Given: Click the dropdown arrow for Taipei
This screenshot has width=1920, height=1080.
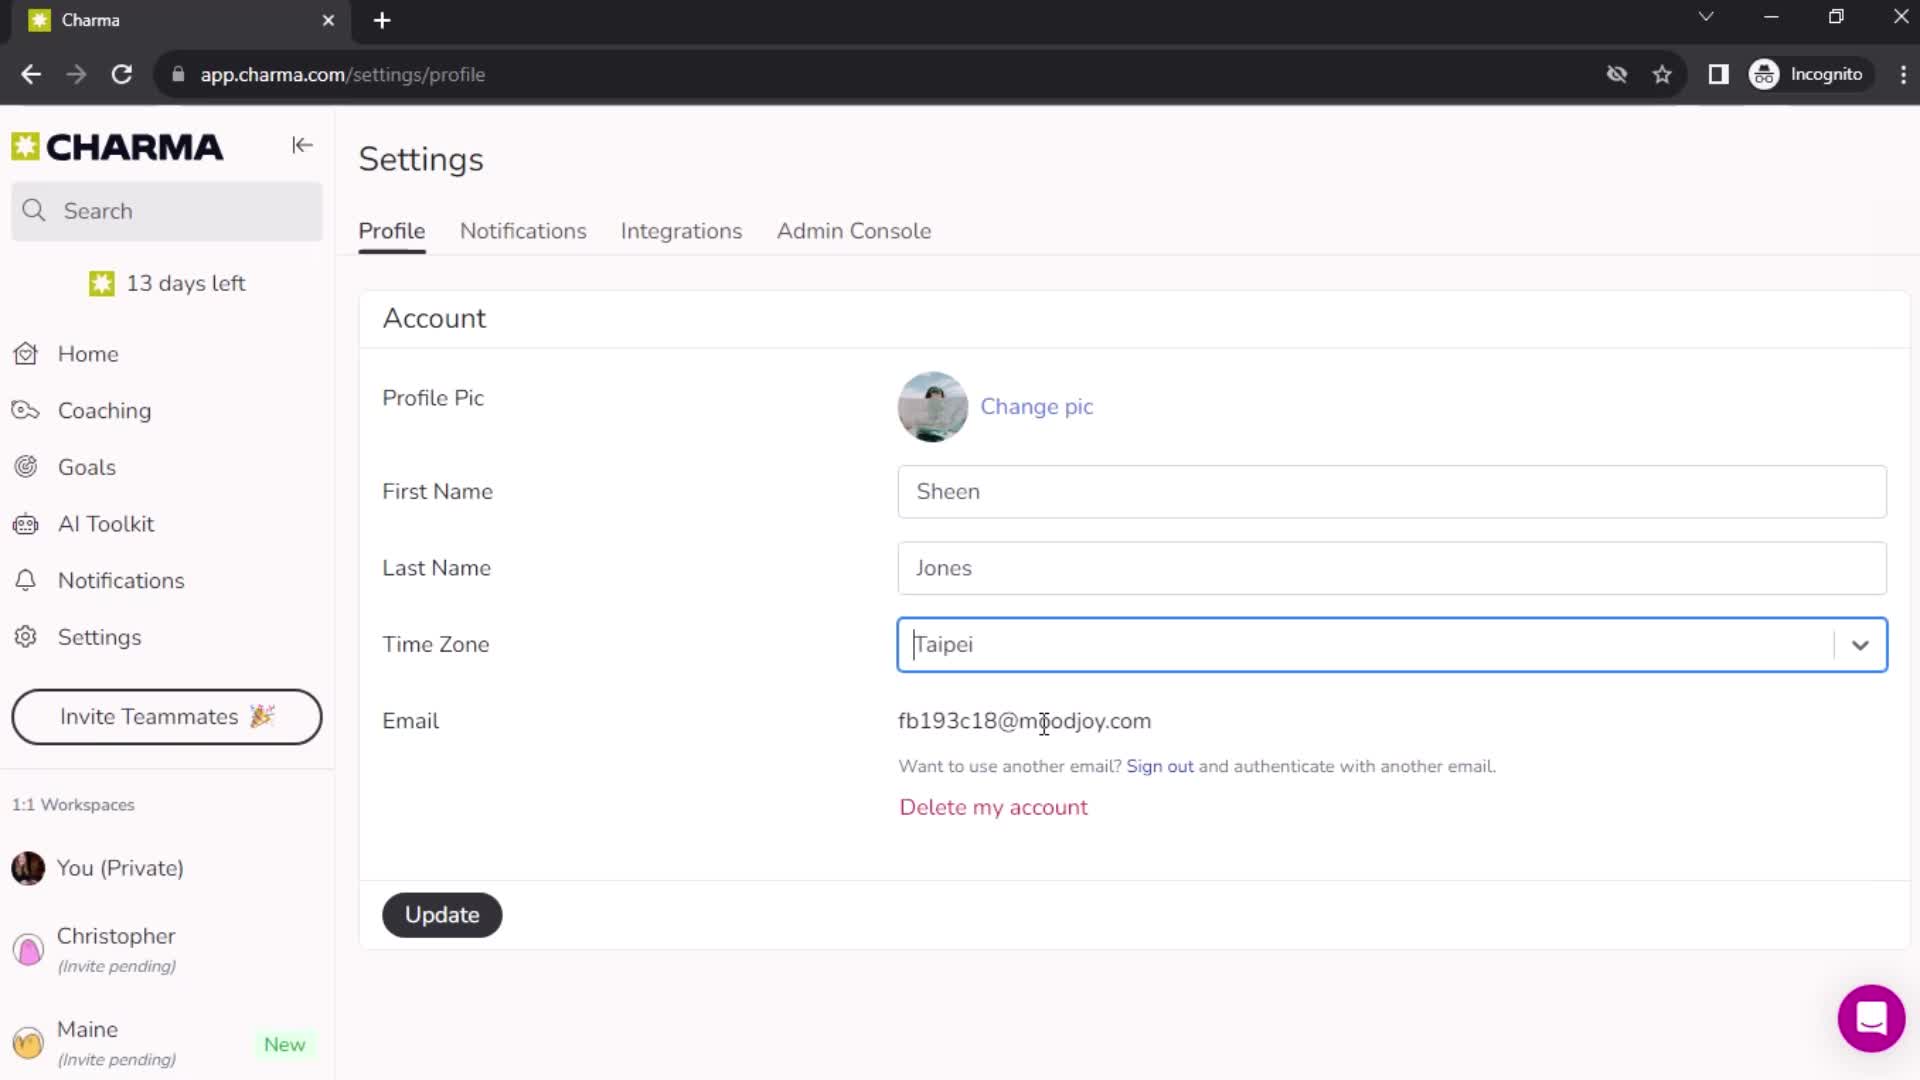Looking at the screenshot, I should (1861, 645).
